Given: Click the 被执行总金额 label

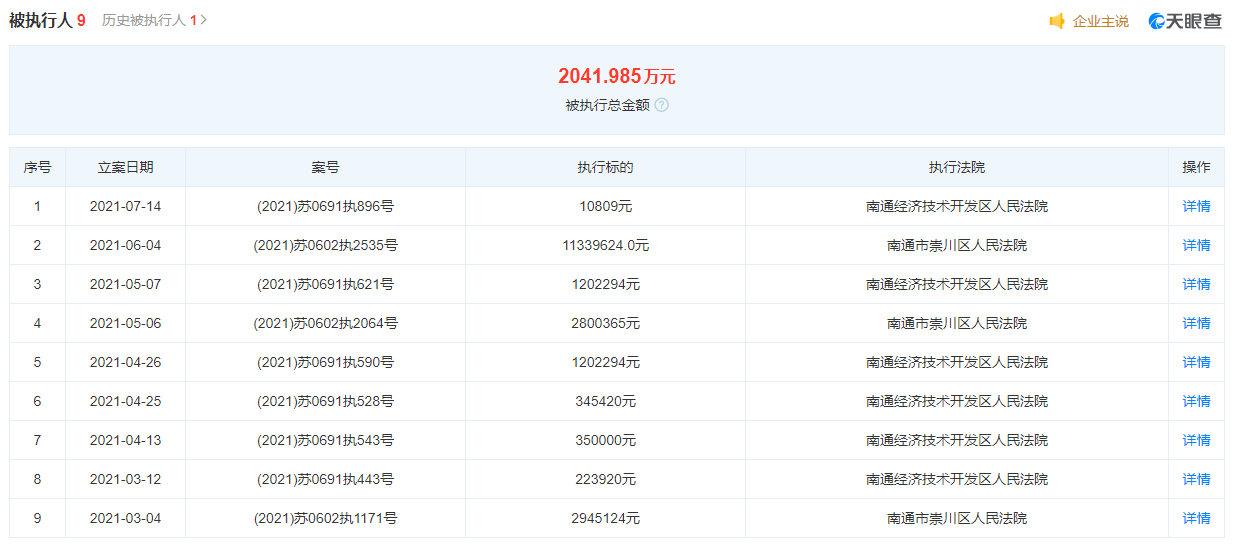Looking at the screenshot, I should coord(607,105).
